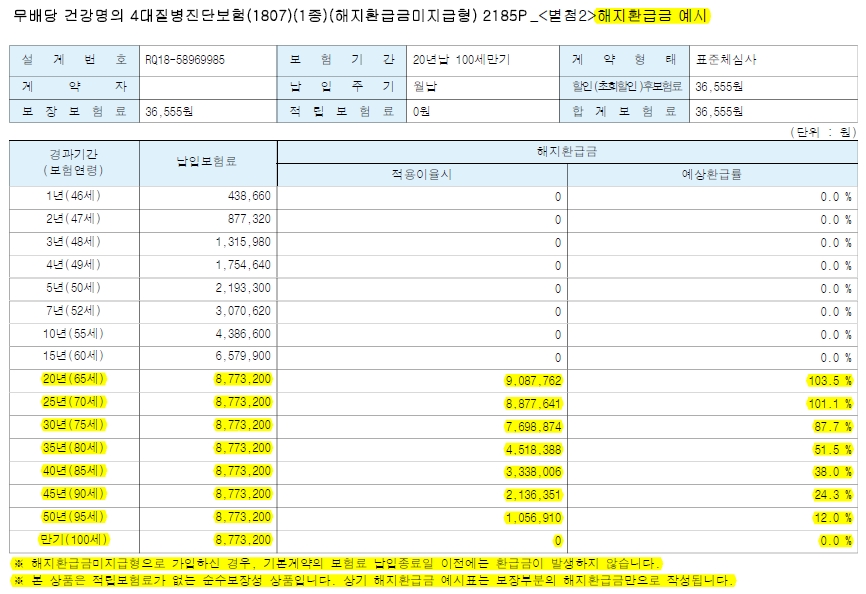Select the 40년(85세) row label

(x=73, y=471)
